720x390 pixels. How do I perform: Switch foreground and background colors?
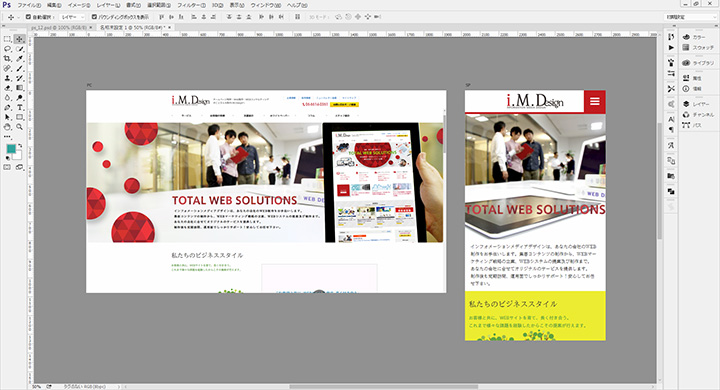(x=20, y=146)
